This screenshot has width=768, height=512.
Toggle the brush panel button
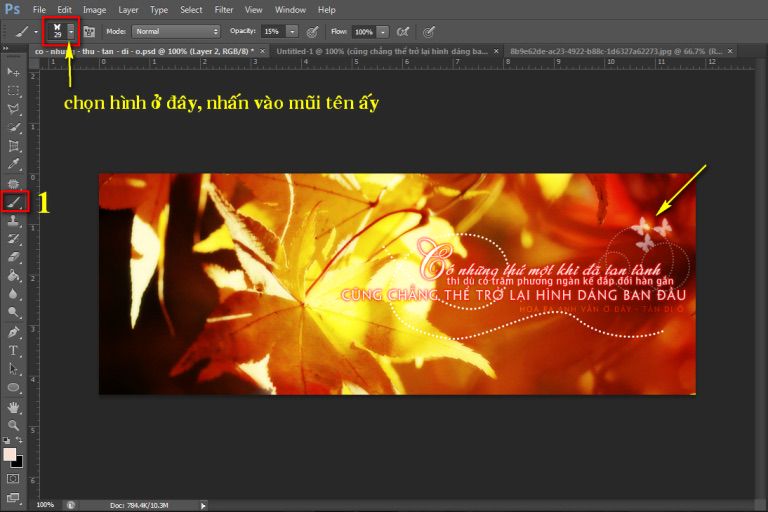90,32
